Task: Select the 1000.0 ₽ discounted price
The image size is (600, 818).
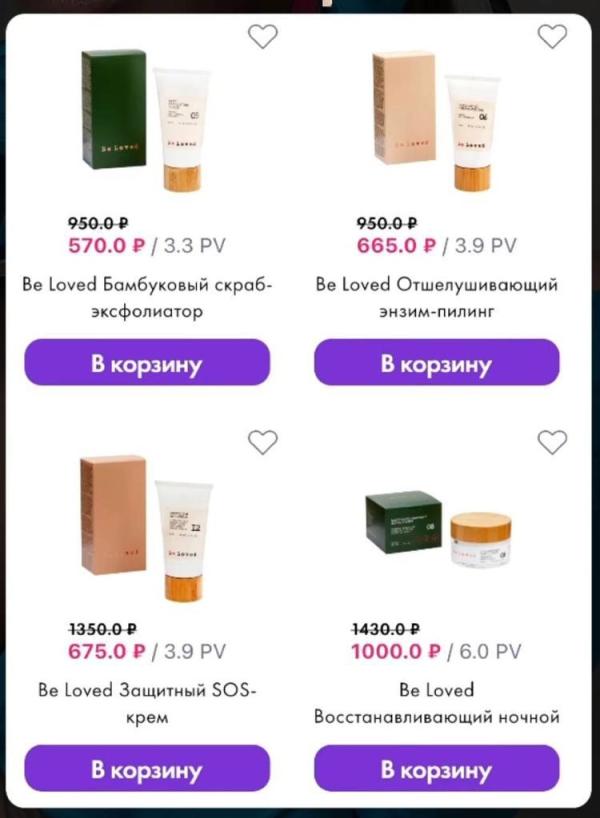Action: click(x=396, y=652)
